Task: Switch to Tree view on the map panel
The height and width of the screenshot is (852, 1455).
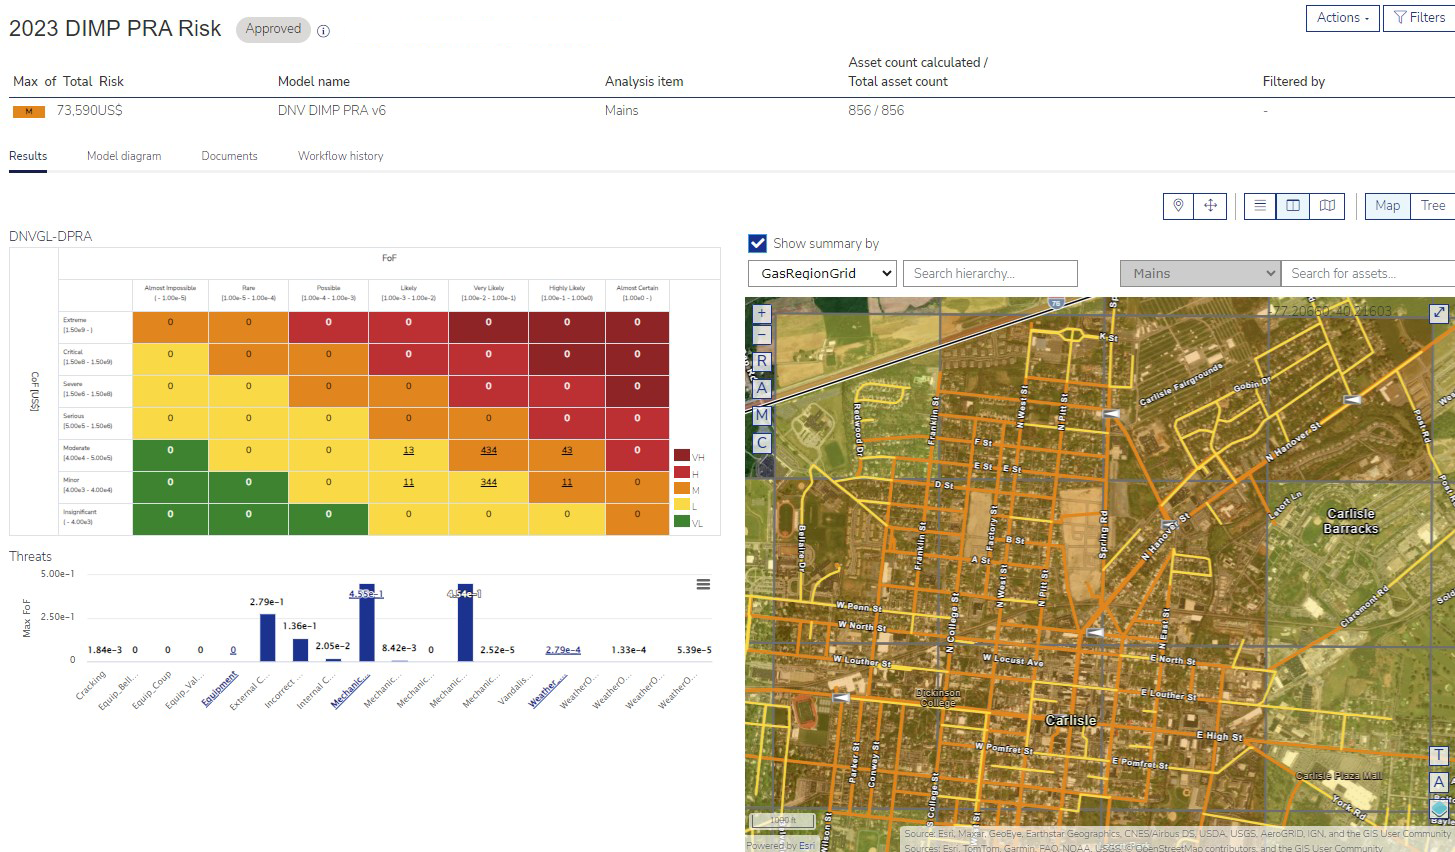Action: [x=1432, y=205]
